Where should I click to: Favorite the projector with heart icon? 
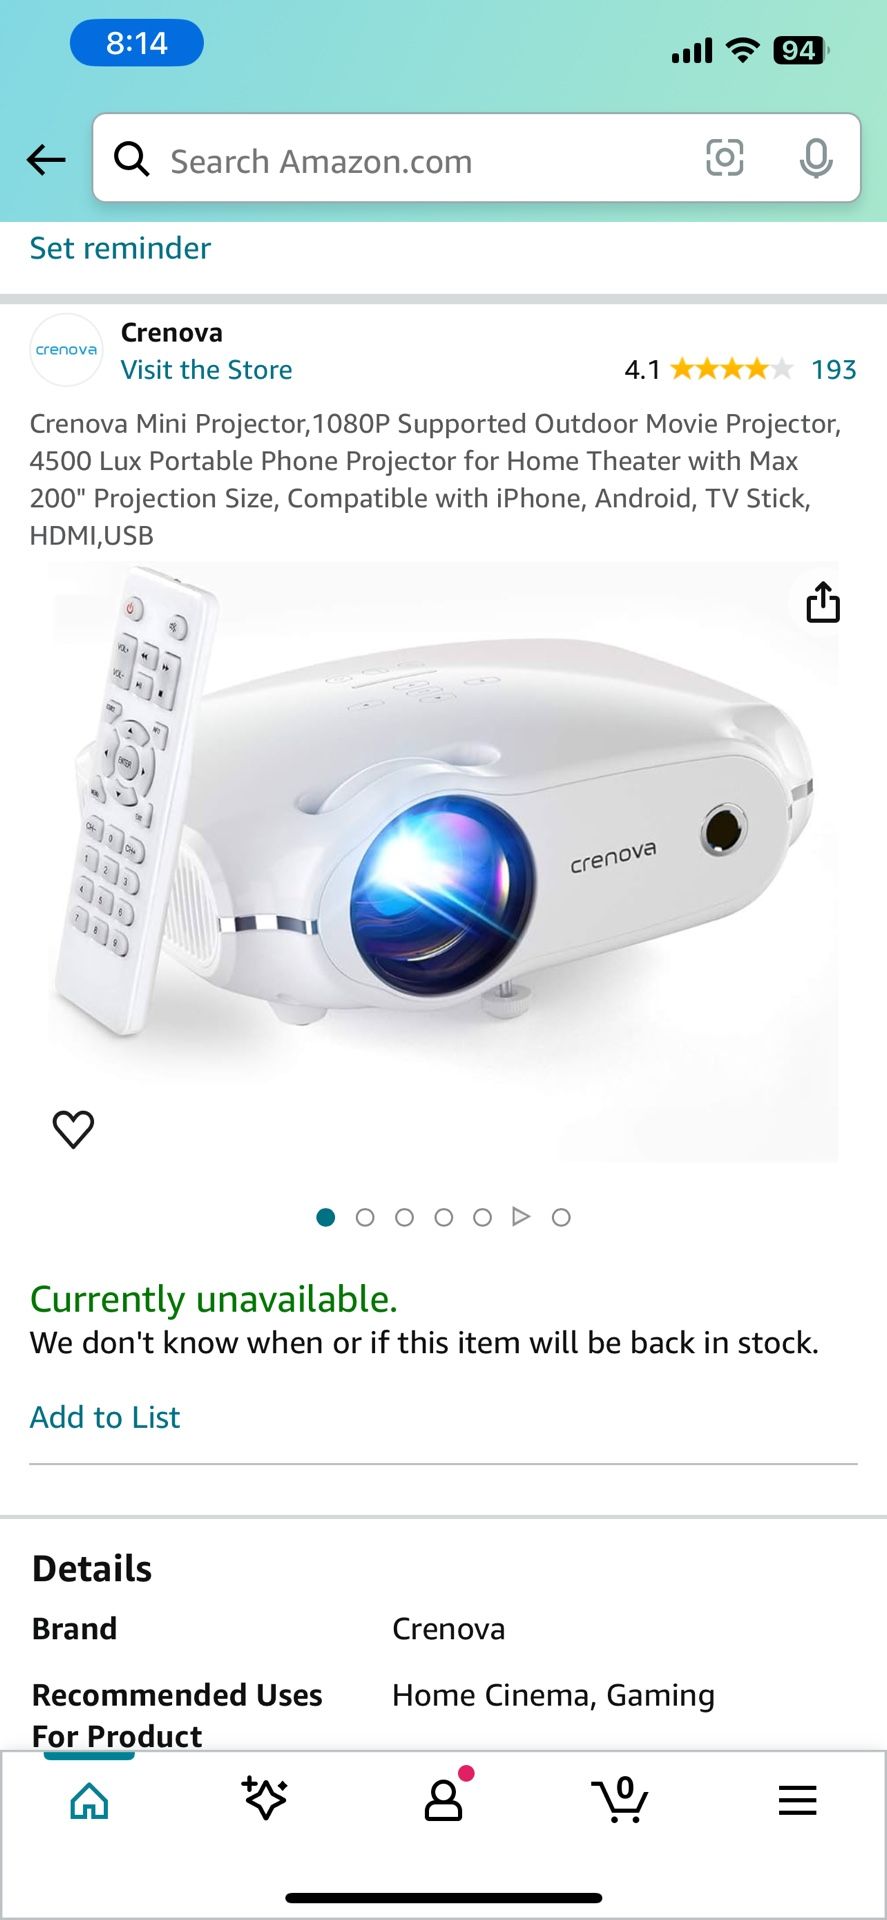click(x=73, y=1129)
